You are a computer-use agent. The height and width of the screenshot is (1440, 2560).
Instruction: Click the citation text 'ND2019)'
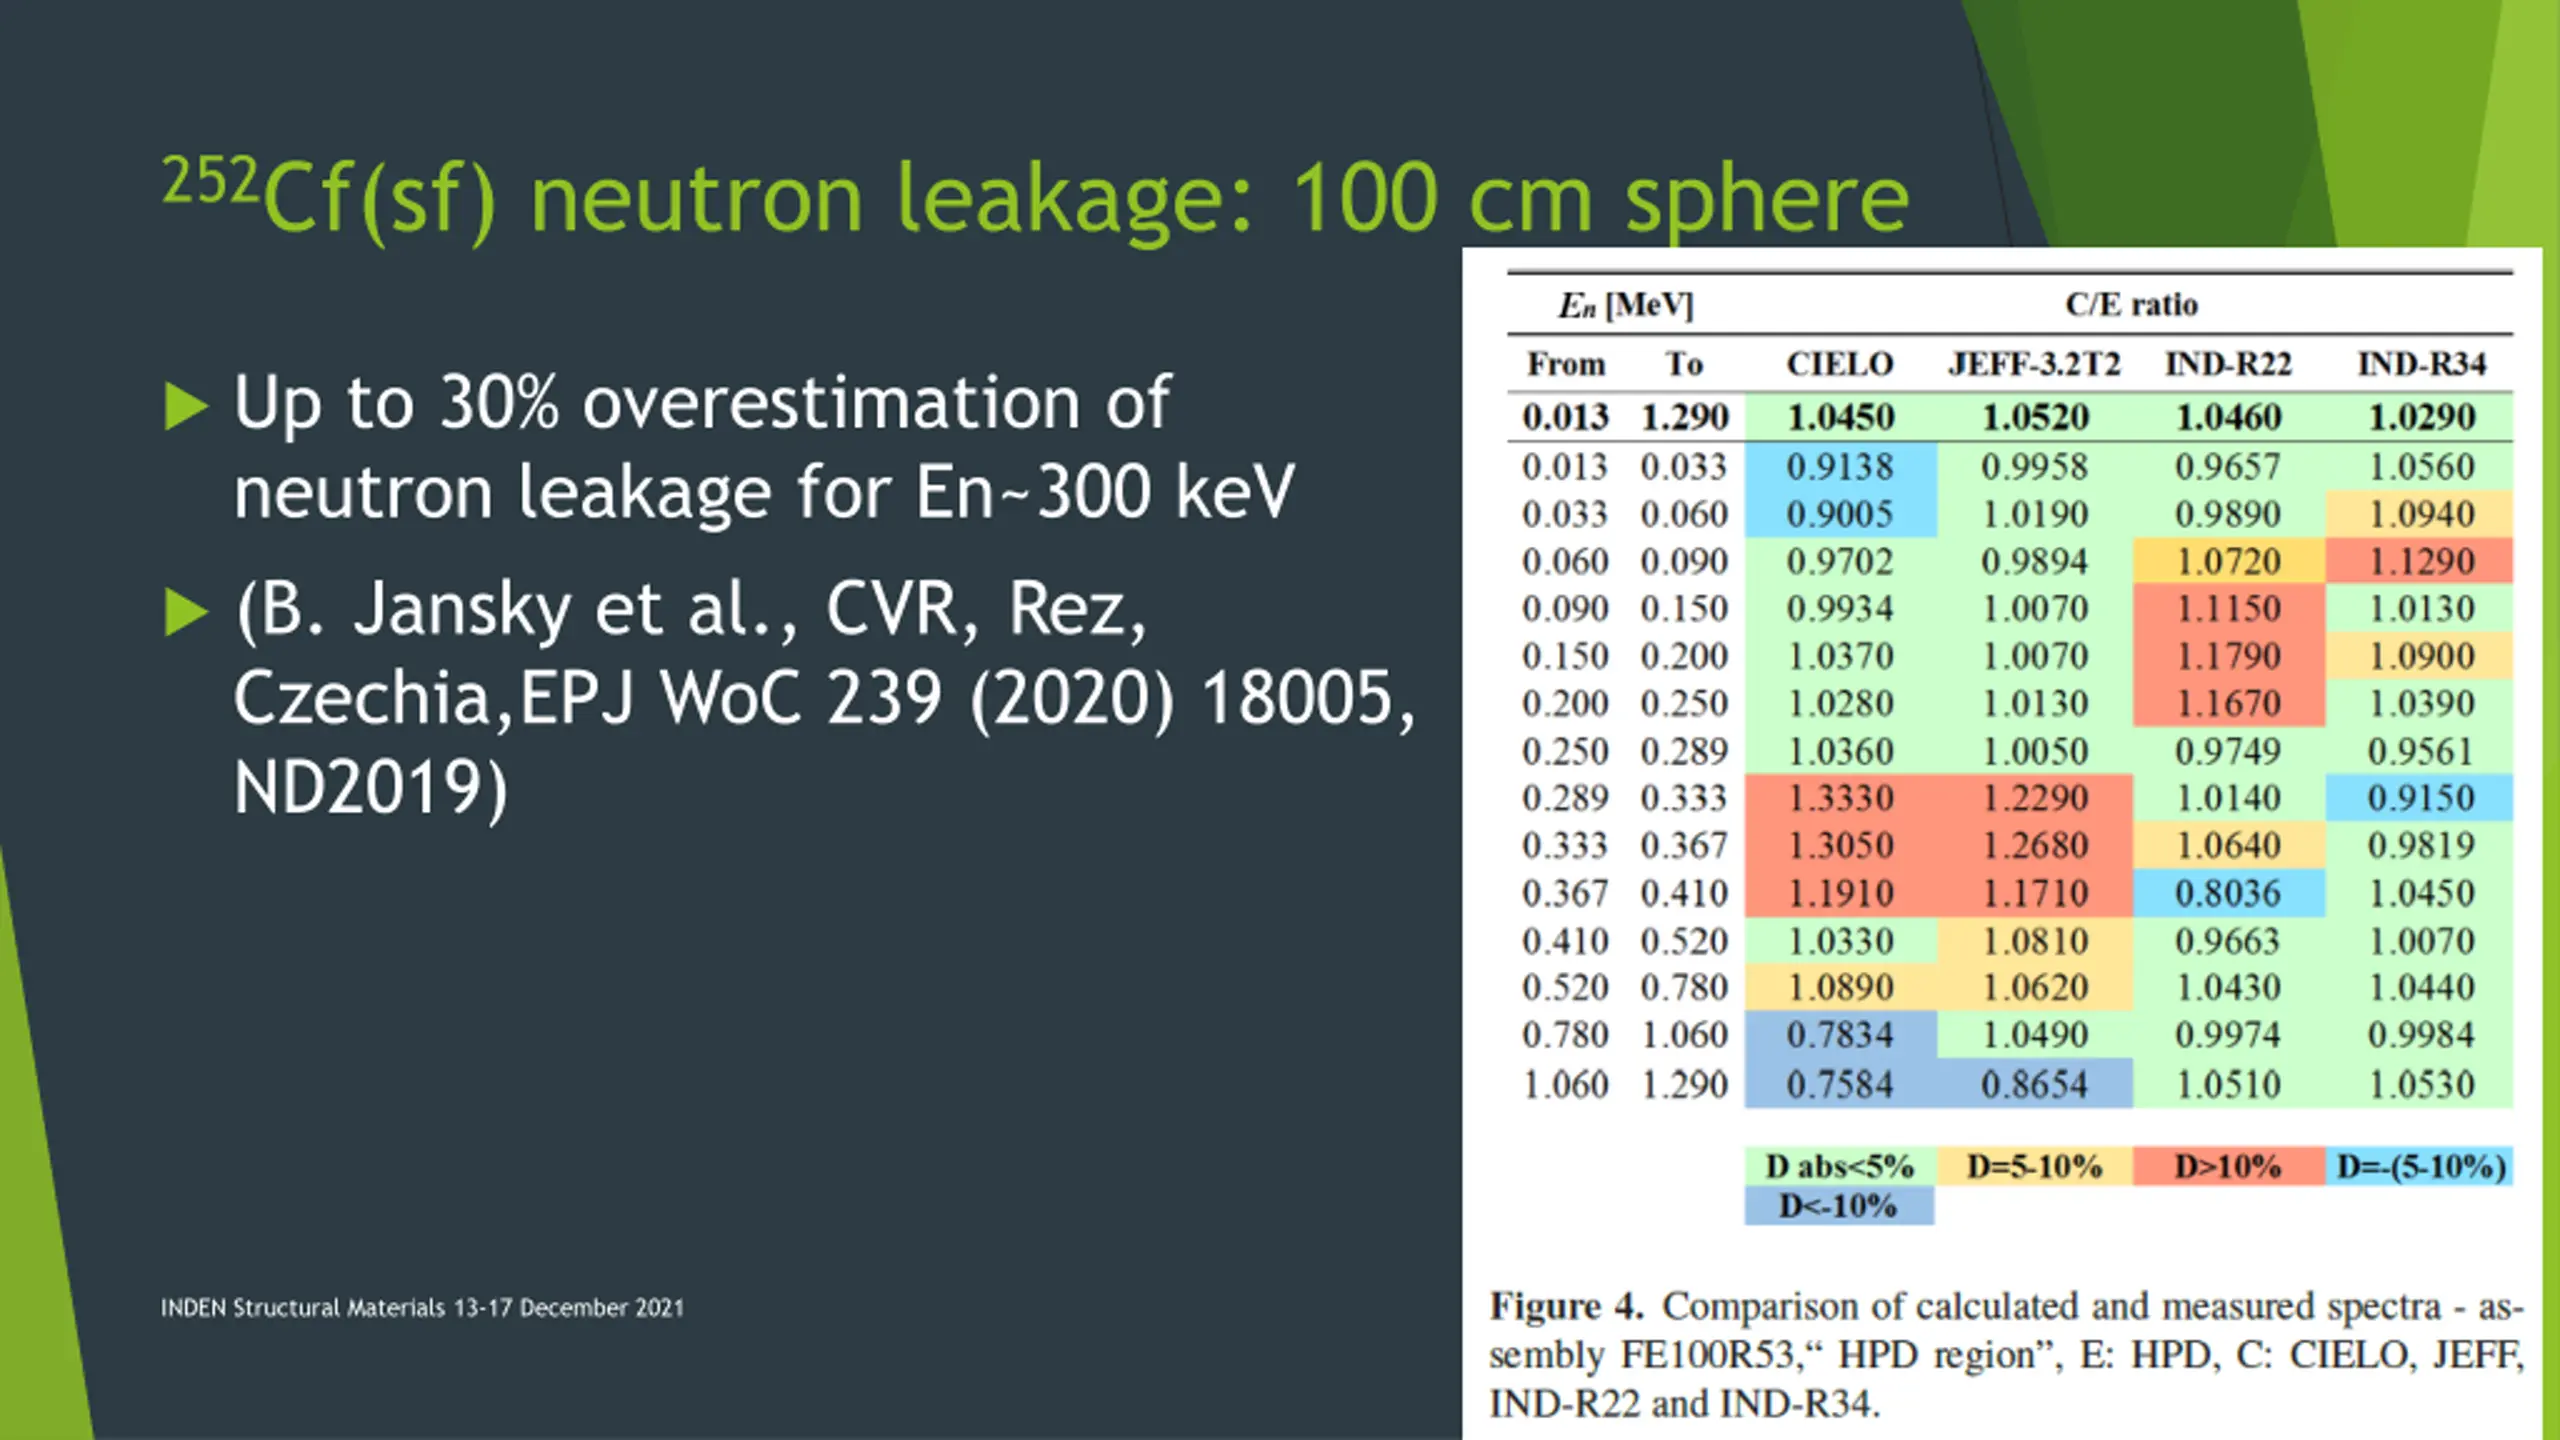coord(371,788)
